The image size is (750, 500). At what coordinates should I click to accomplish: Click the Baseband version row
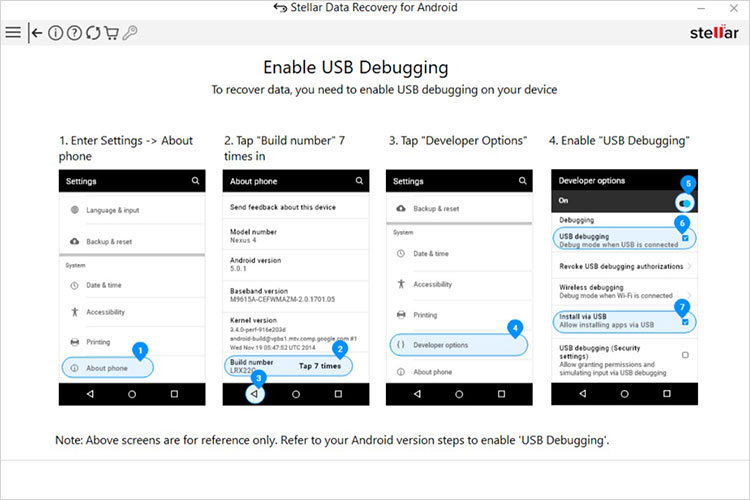296,295
